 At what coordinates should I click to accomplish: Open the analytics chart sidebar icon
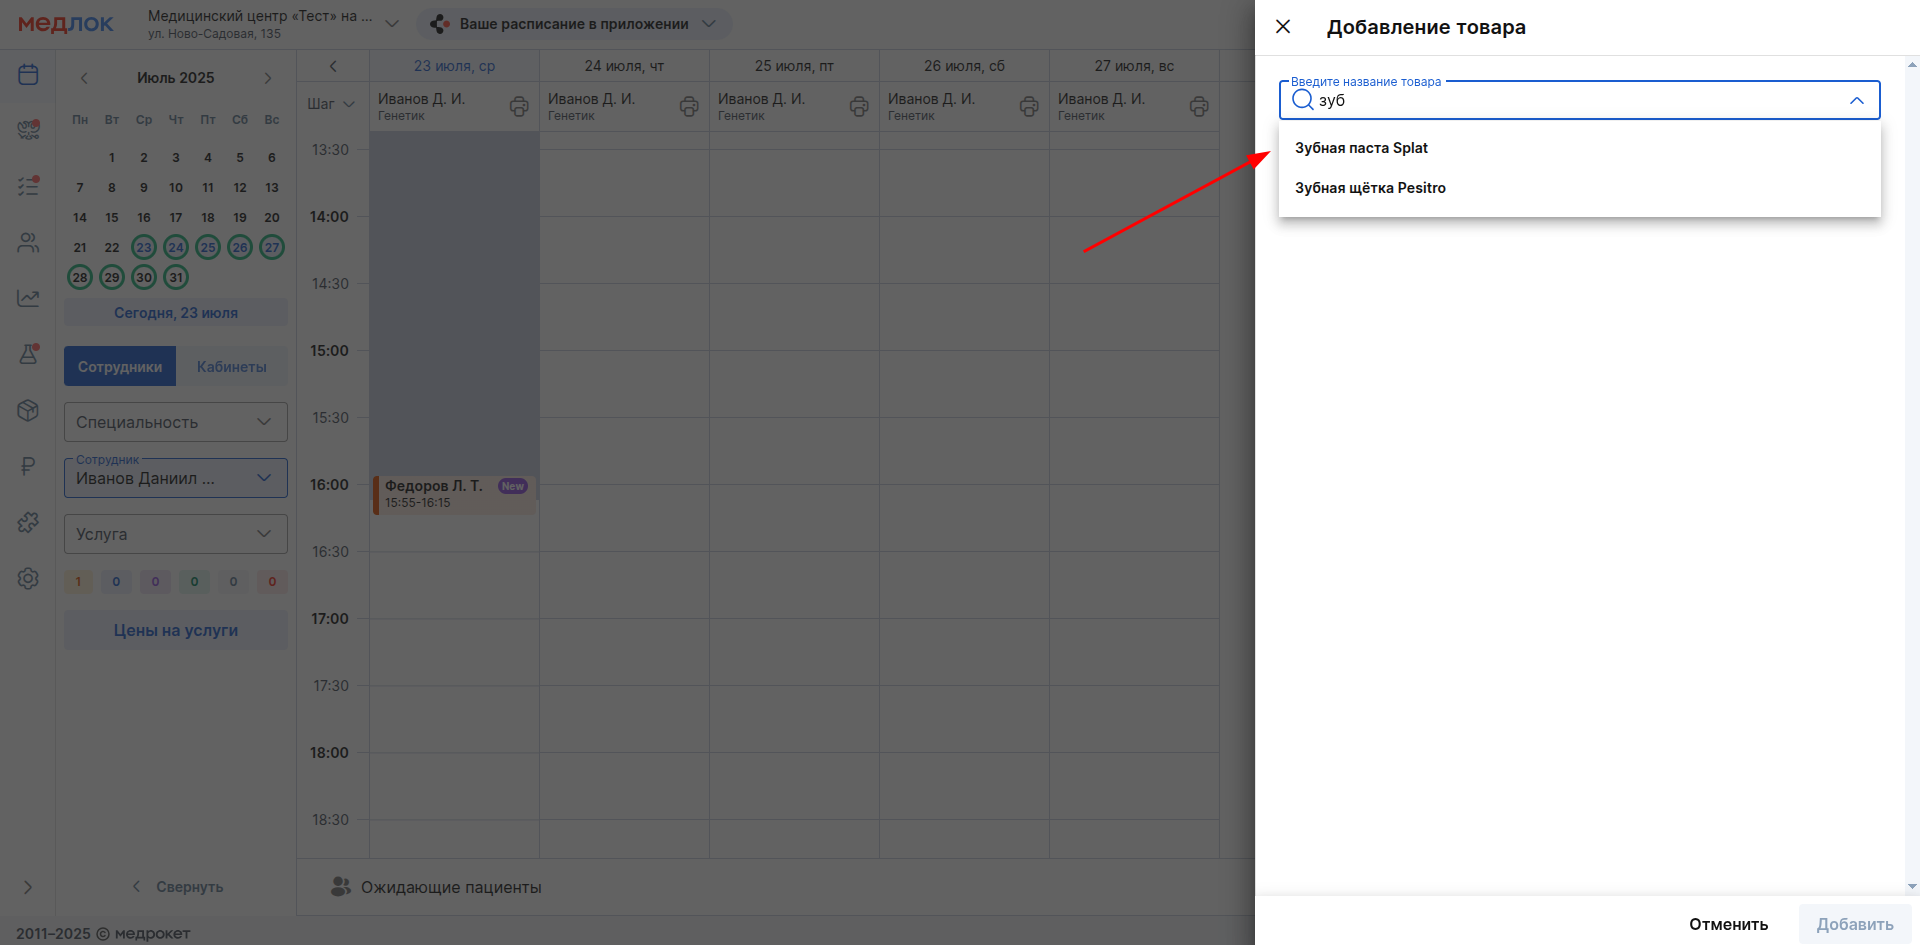pos(28,298)
